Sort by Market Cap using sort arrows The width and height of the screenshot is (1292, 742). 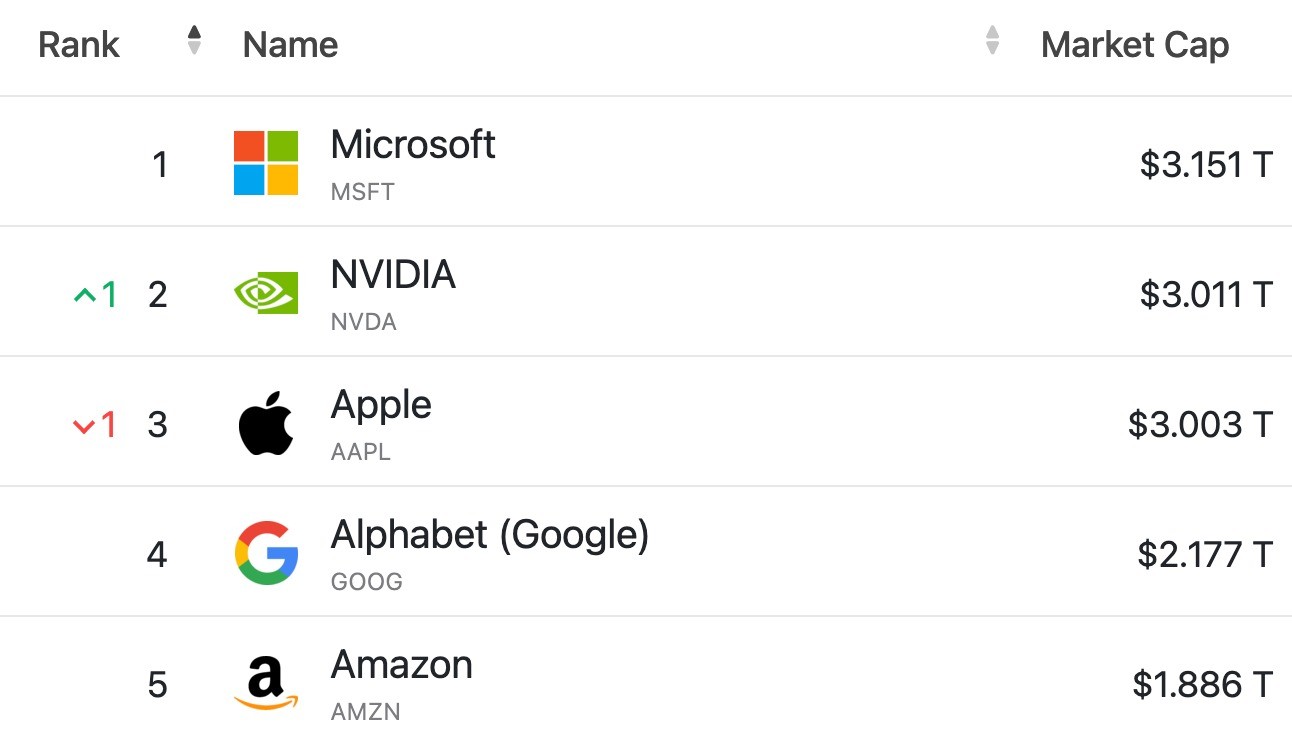point(992,41)
